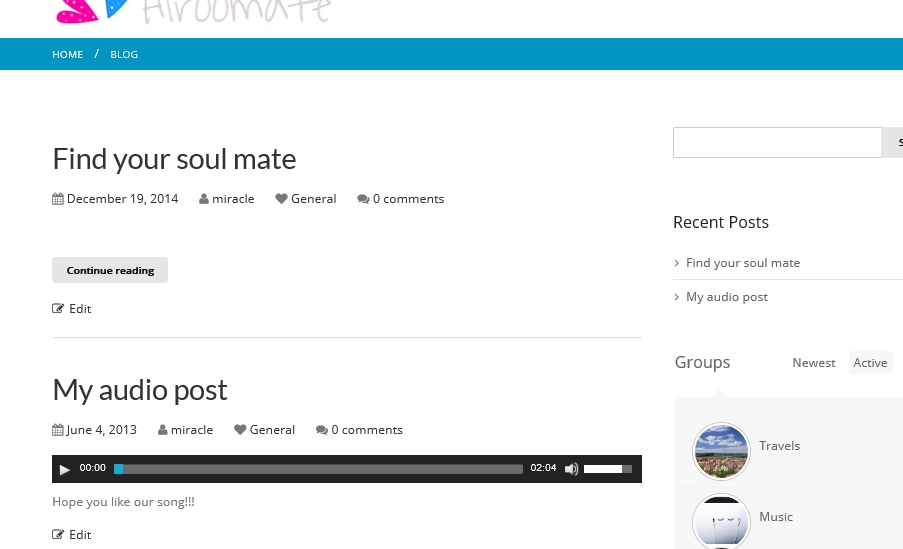Open Recent Posts link My audio post
The width and height of the screenshot is (903, 549).
[726, 297]
